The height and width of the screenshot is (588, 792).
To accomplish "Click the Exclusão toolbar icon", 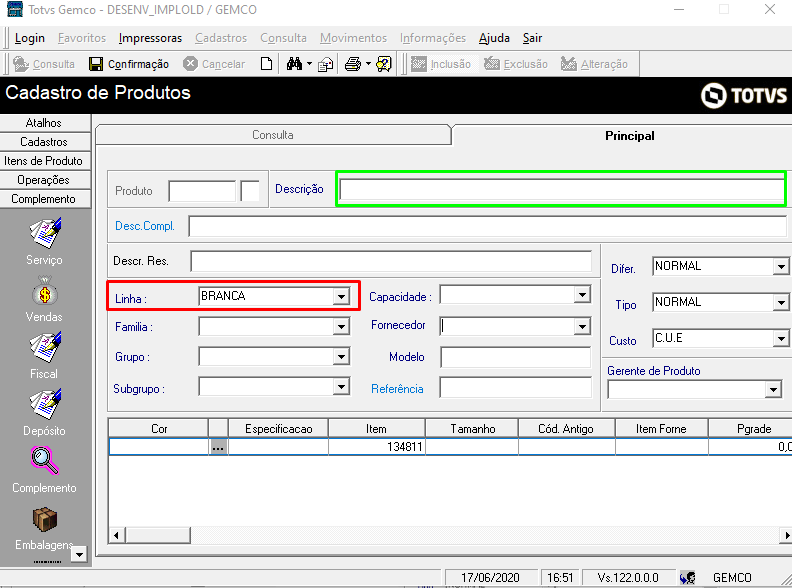I will 491,64.
